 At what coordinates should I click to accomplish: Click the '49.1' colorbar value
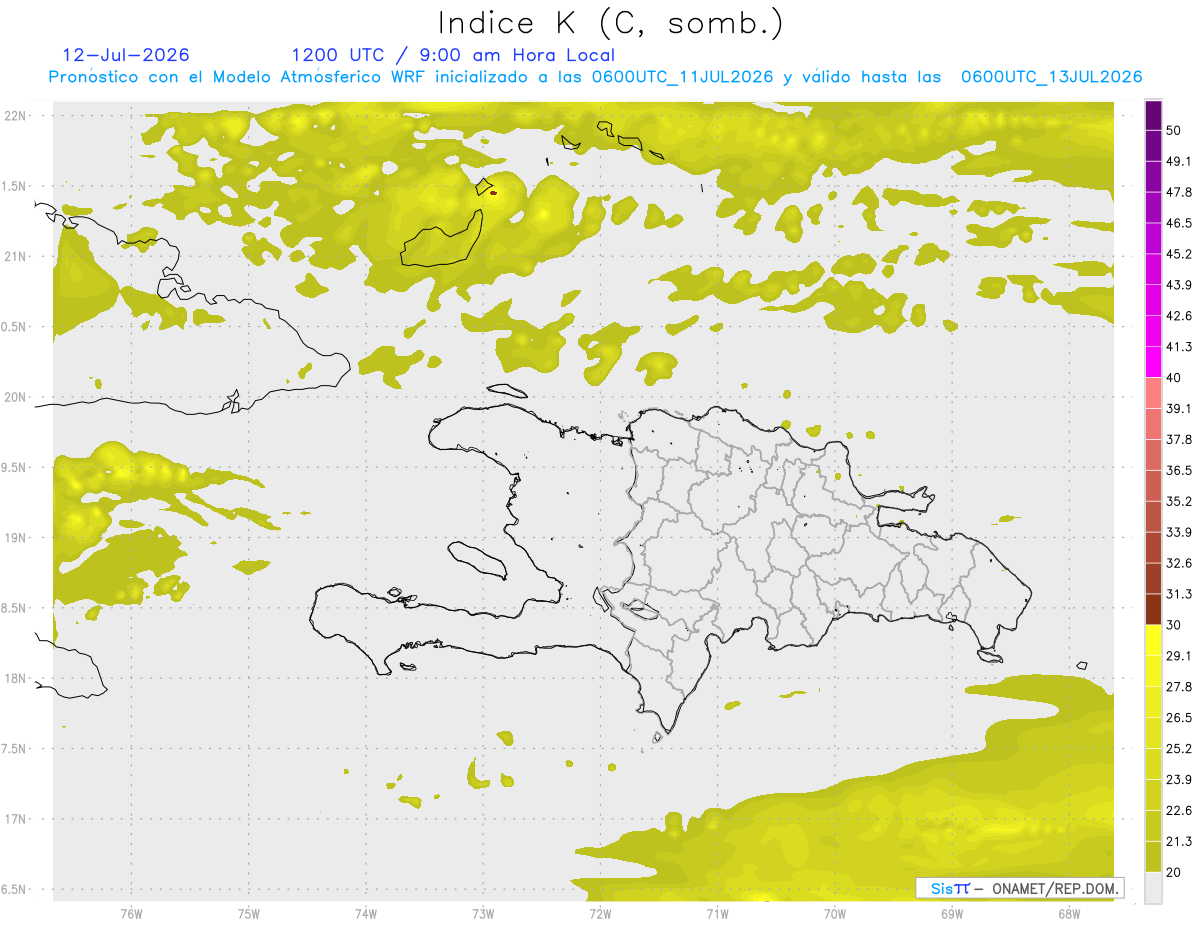click(1178, 161)
